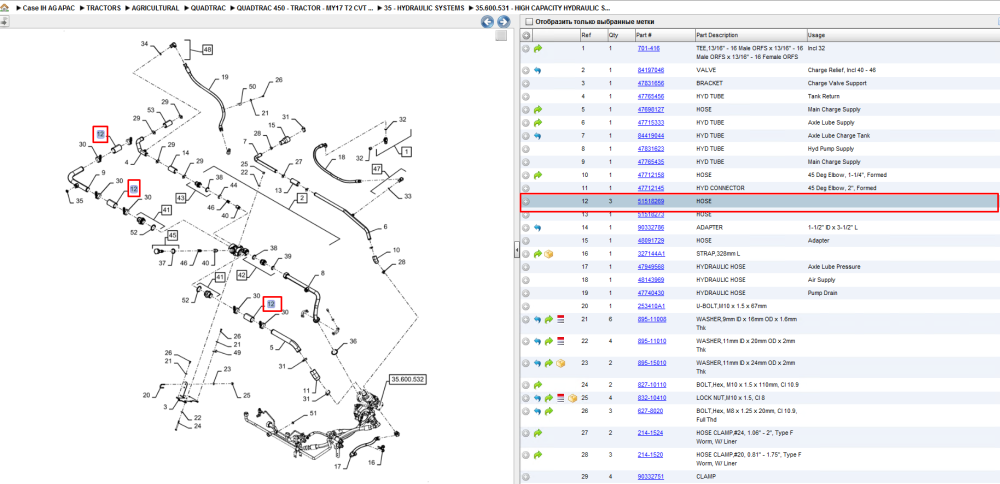The width and height of the screenshot is (1000, 484).
Task: Click the add-all circle in table header
Action: tap(526, 35)
